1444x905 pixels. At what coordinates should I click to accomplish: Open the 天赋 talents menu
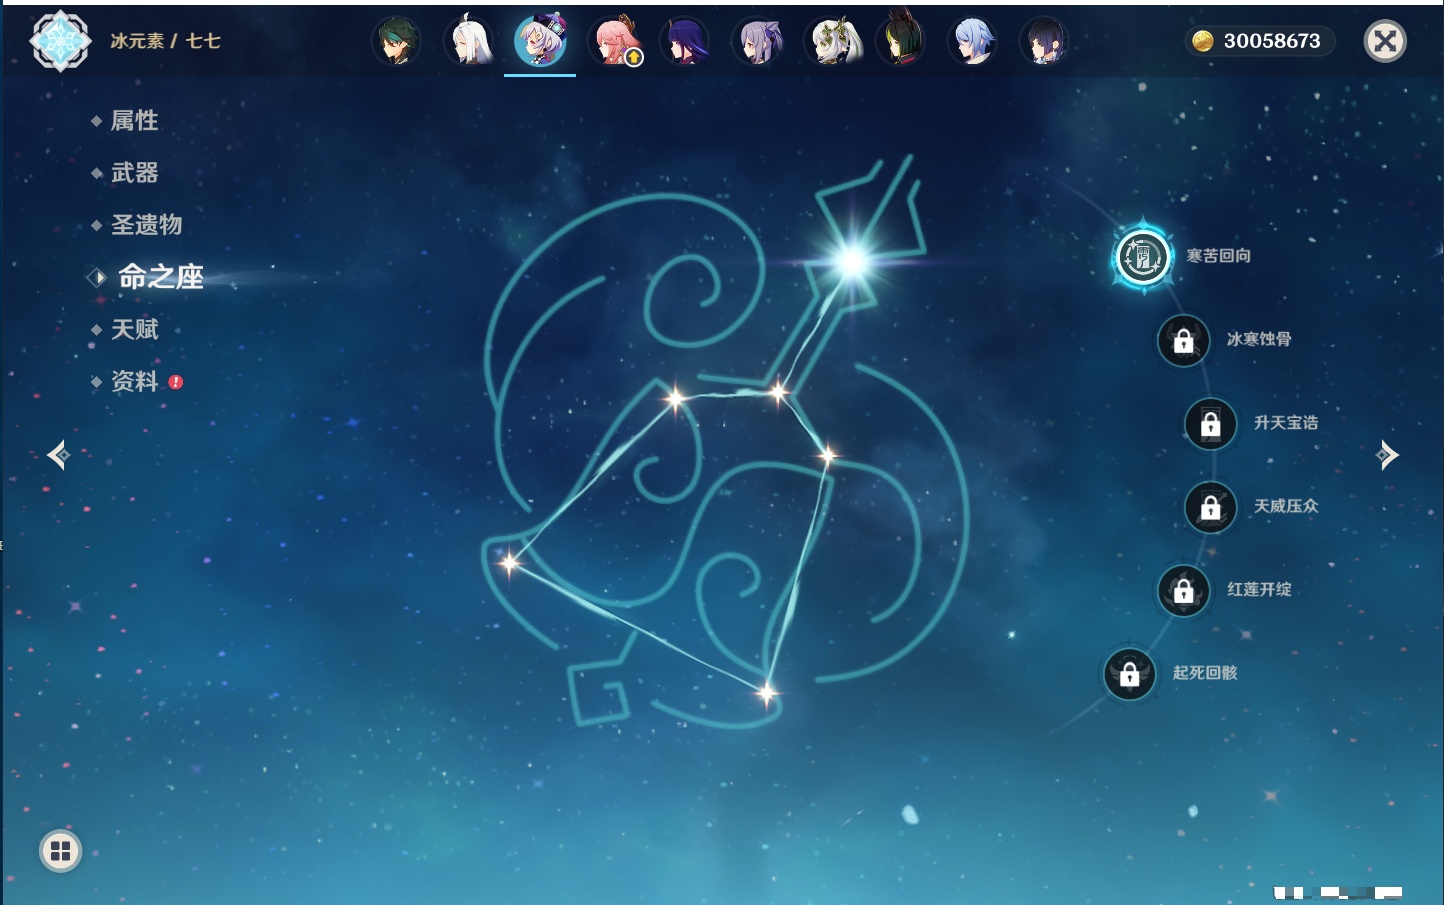tap(135, 329)
